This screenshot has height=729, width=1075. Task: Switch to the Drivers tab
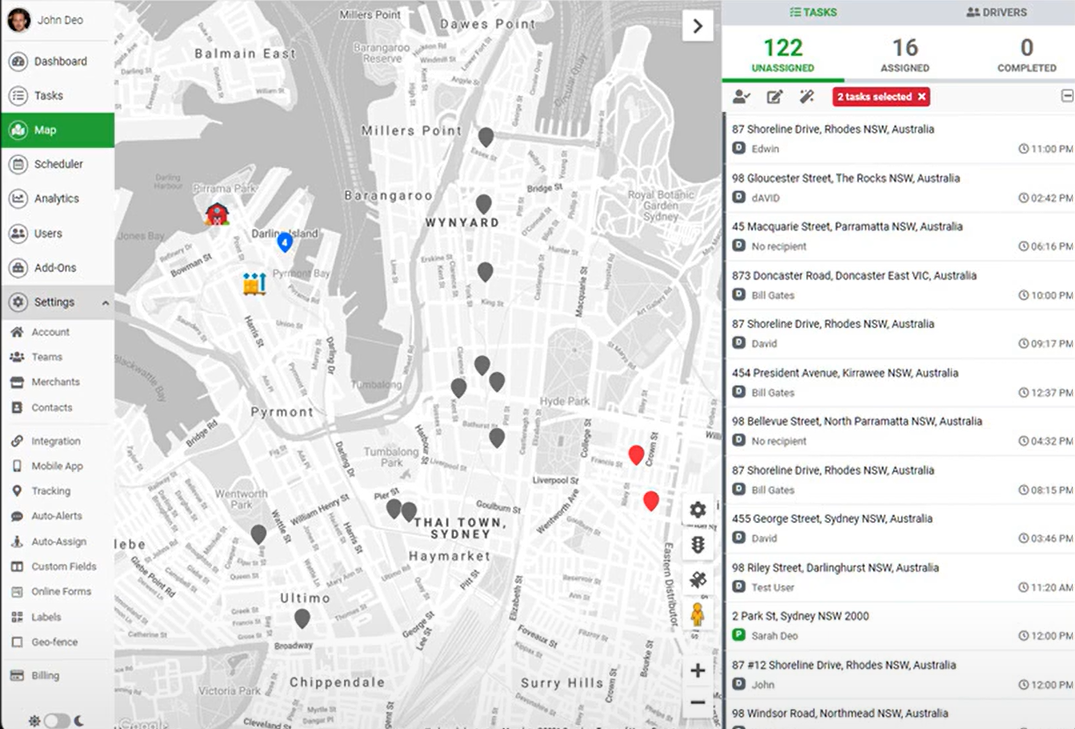point(996,12)
